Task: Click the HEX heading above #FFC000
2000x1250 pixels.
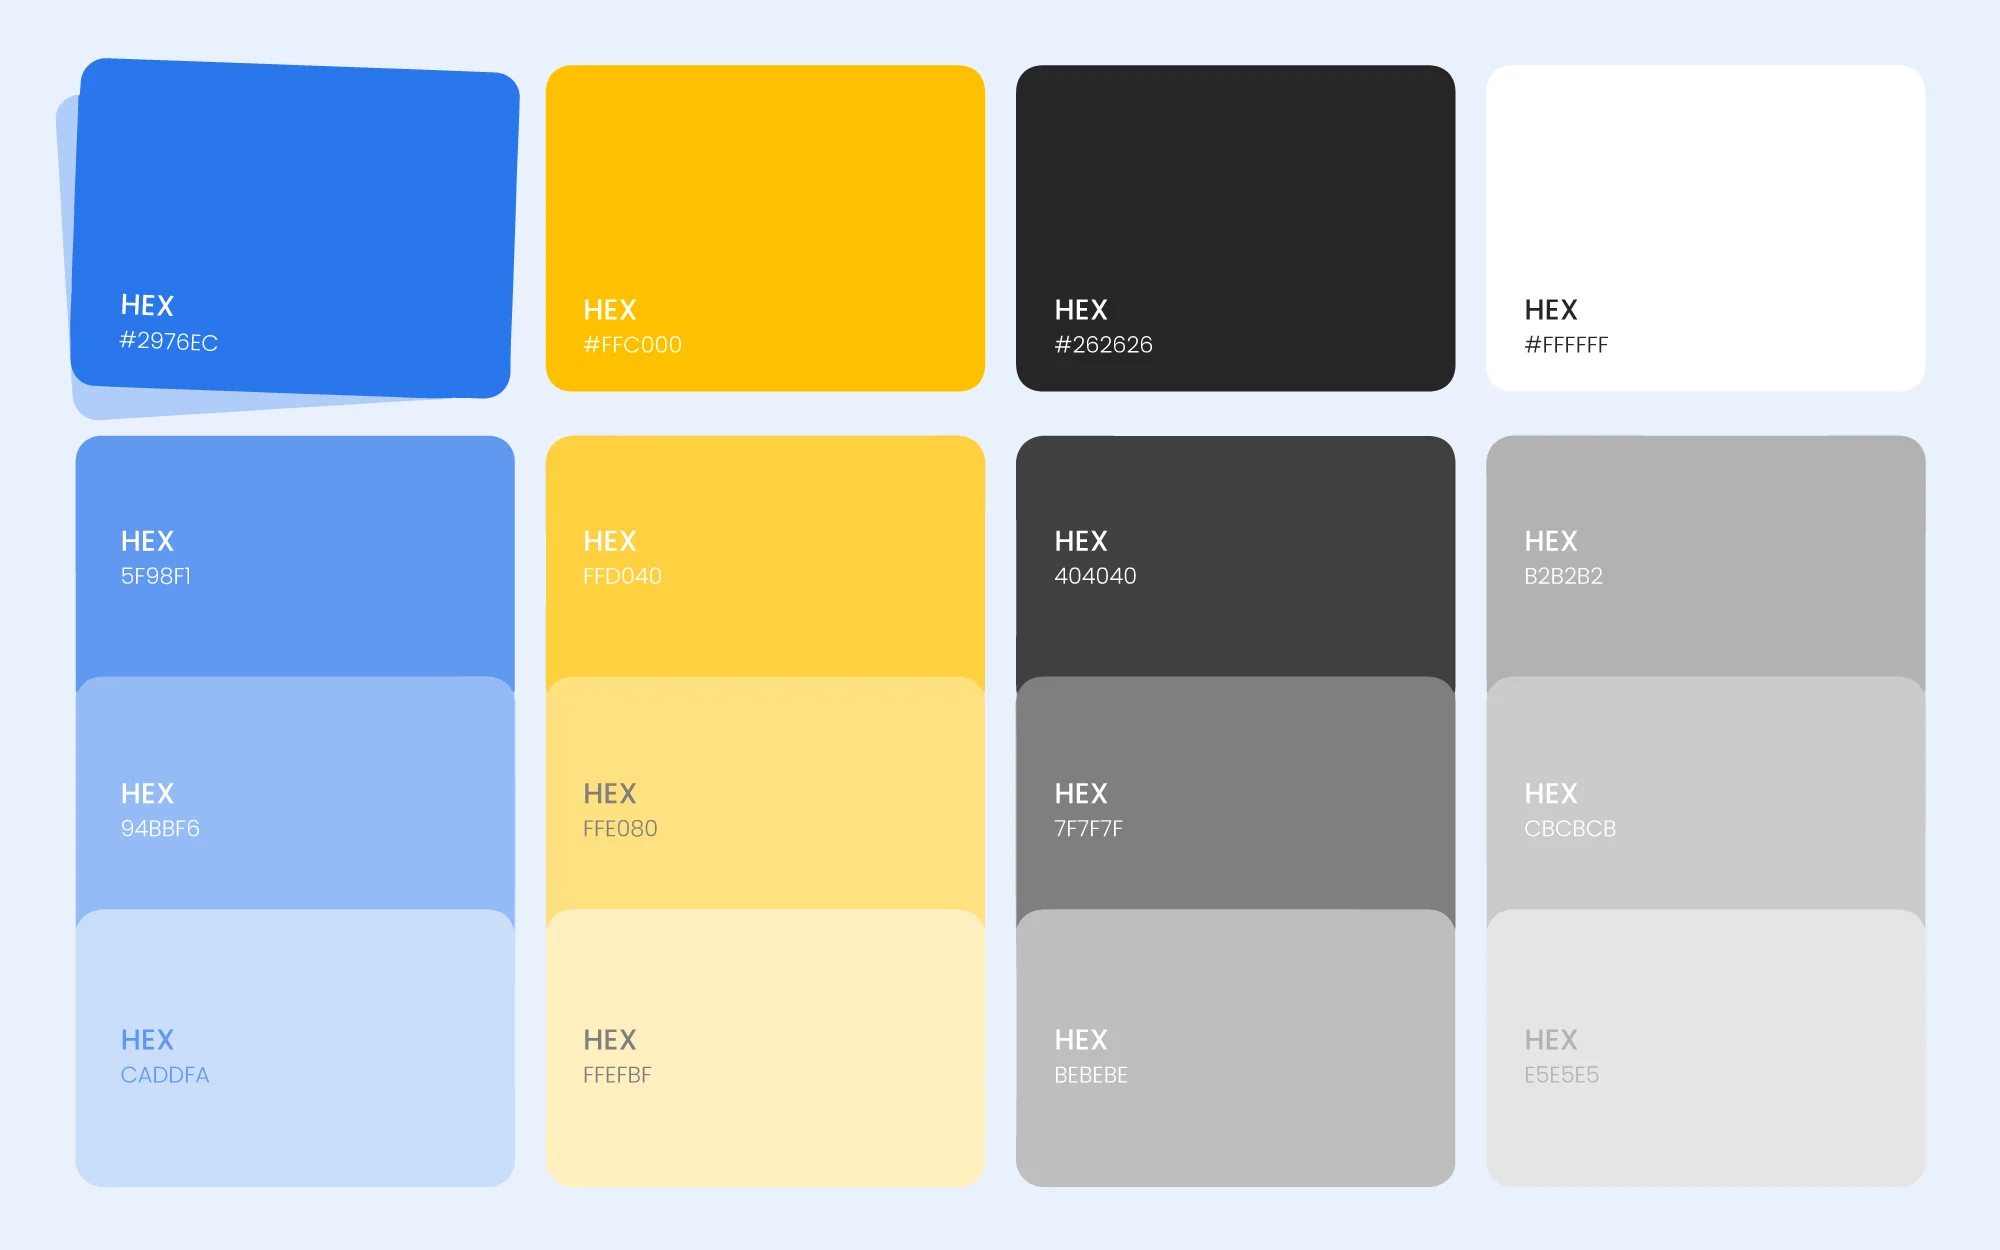Action: (610, 310)
